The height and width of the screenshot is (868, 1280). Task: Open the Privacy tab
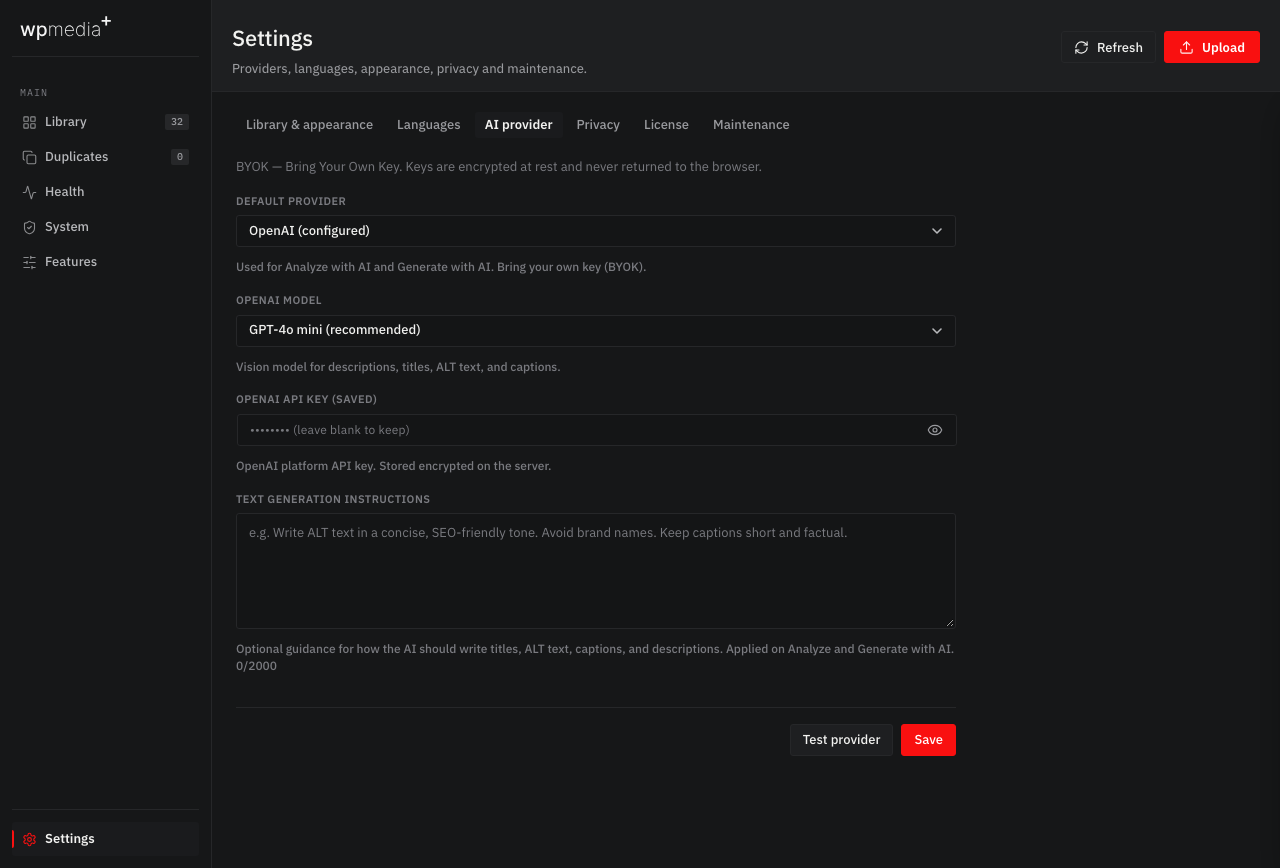(598, 125)
